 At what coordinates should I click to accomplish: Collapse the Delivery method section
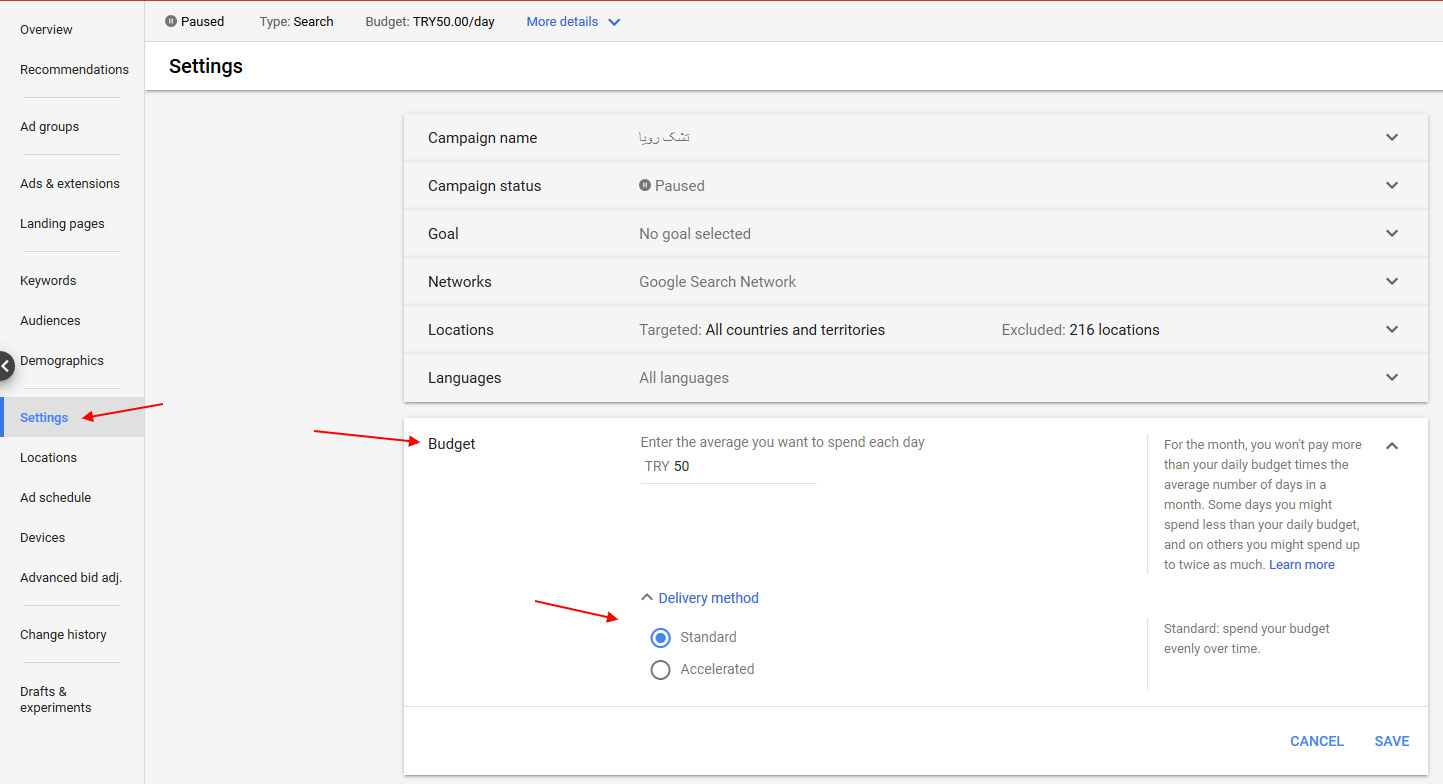tap(699, 598)
